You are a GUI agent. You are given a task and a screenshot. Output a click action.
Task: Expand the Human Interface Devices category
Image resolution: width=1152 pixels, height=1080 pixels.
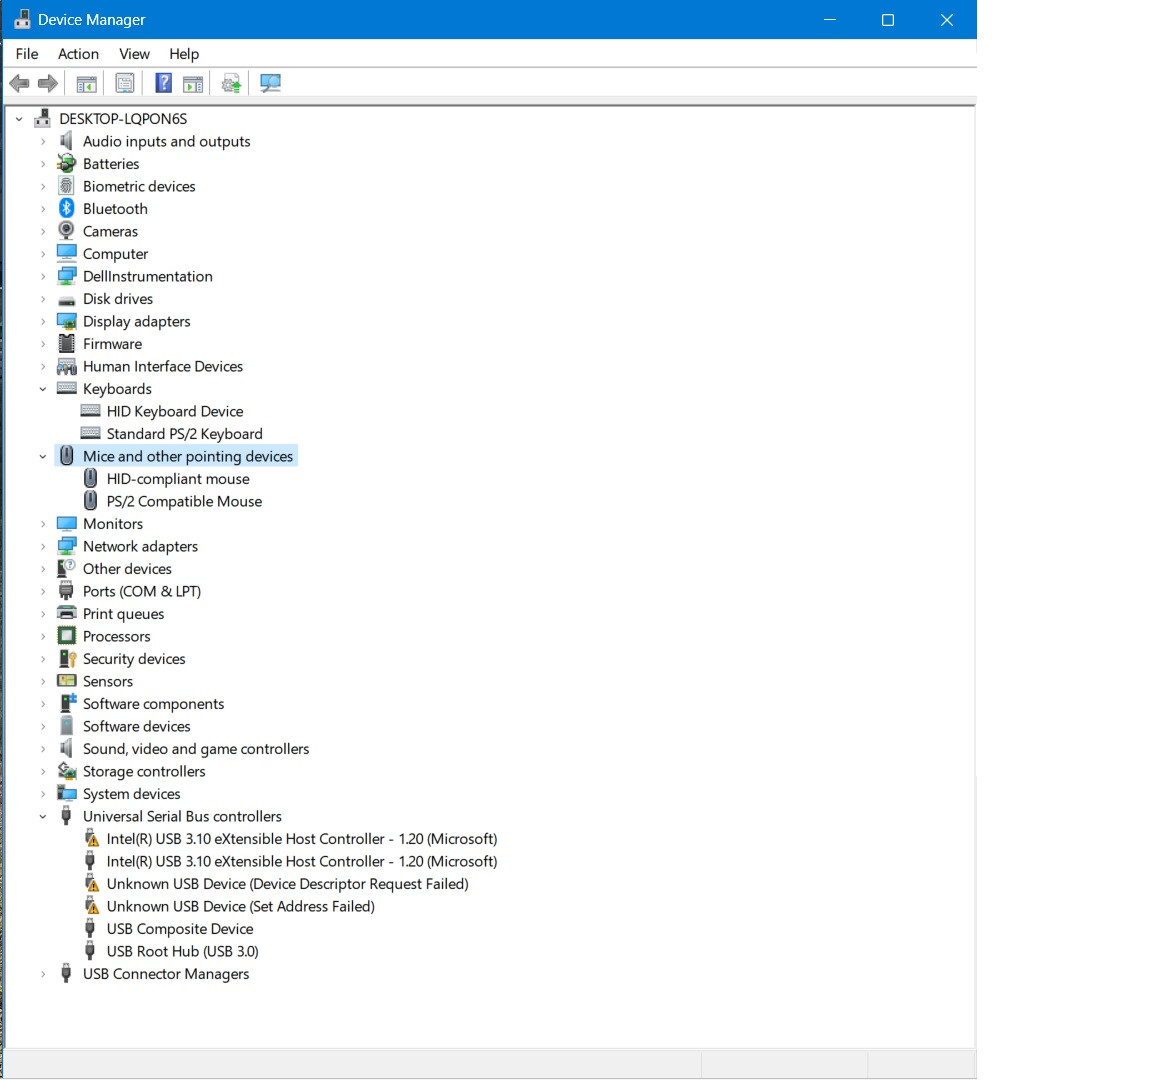coord(43,367)
